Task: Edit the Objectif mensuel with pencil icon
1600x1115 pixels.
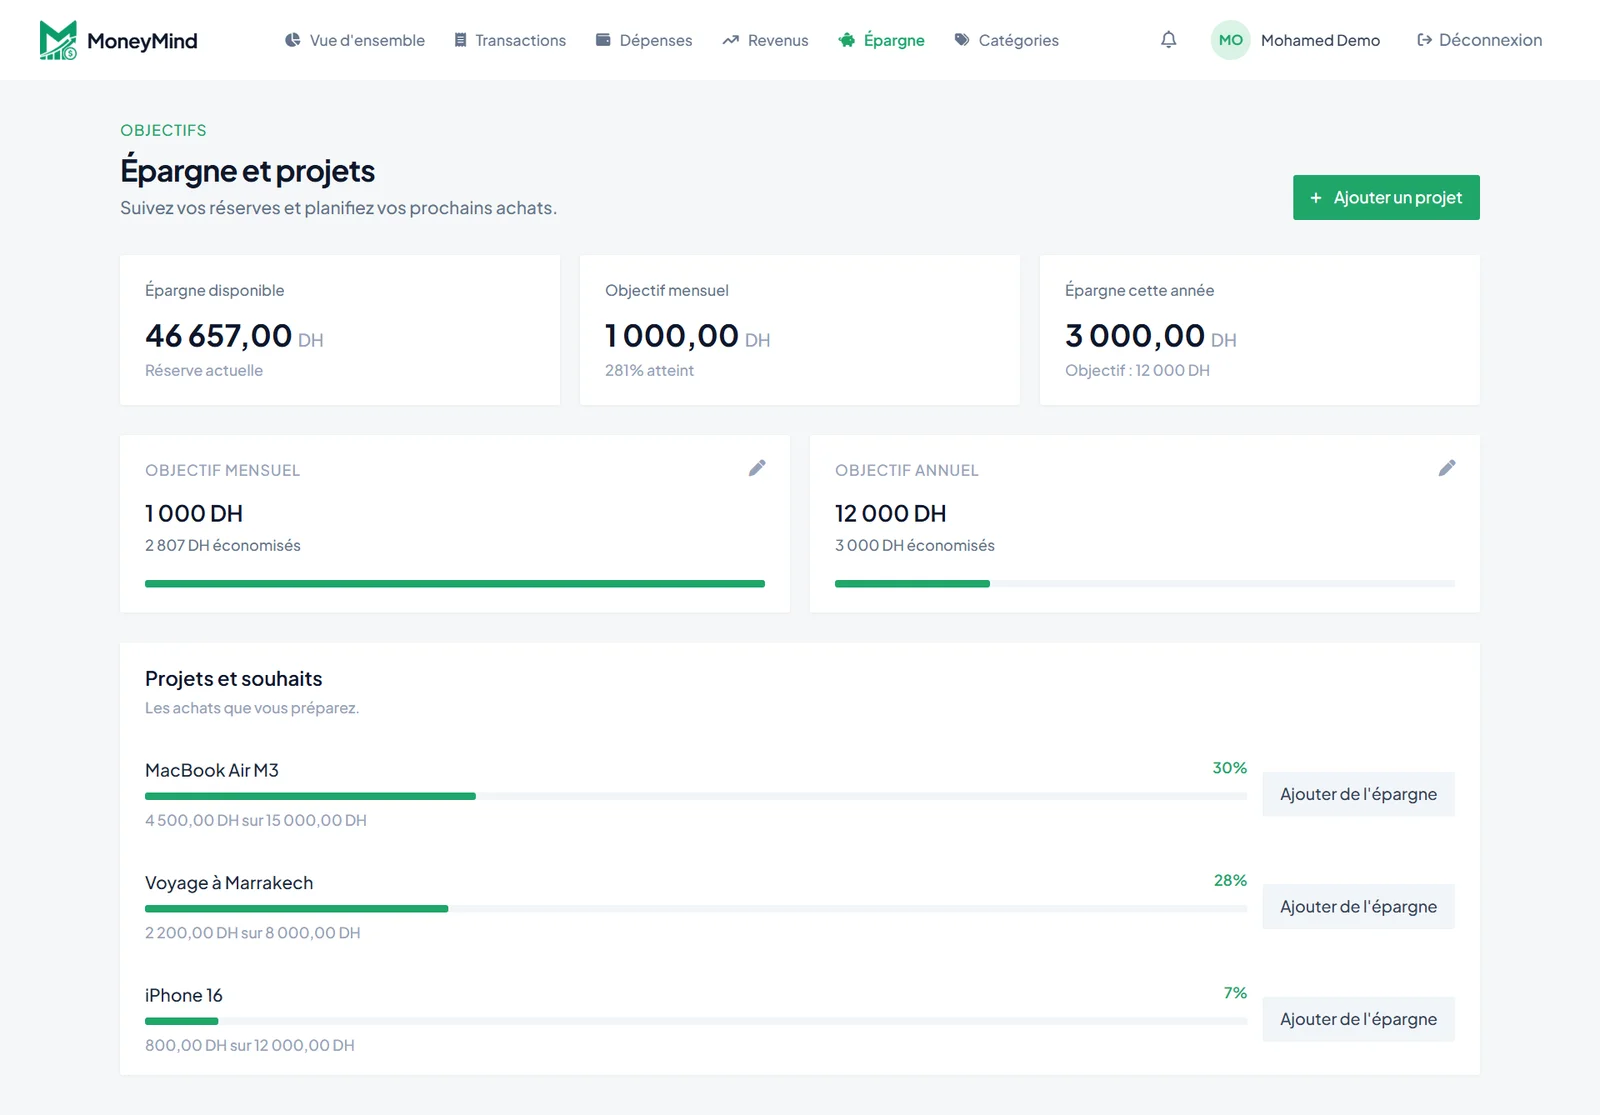Action: tap(757, 468)
